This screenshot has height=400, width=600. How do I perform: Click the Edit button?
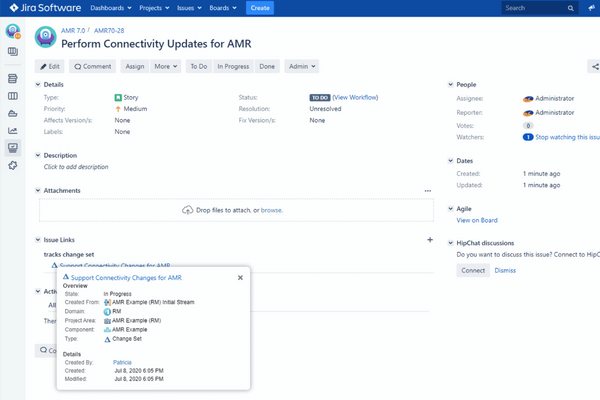click(50, 67)
